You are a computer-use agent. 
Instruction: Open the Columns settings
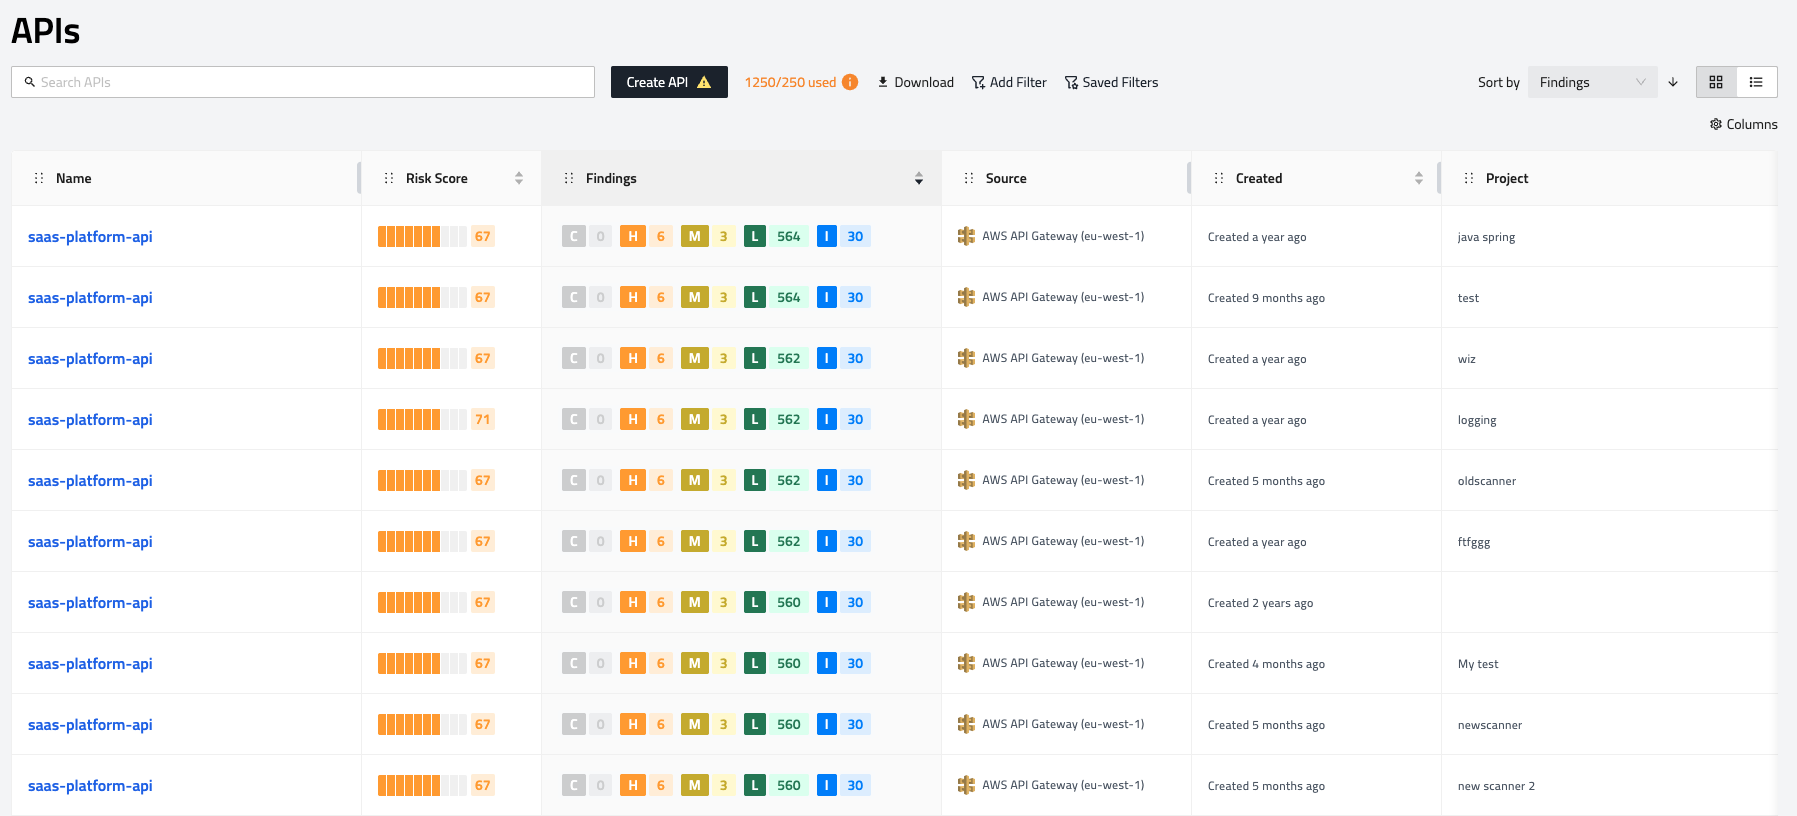click(x=1743, y=124)
